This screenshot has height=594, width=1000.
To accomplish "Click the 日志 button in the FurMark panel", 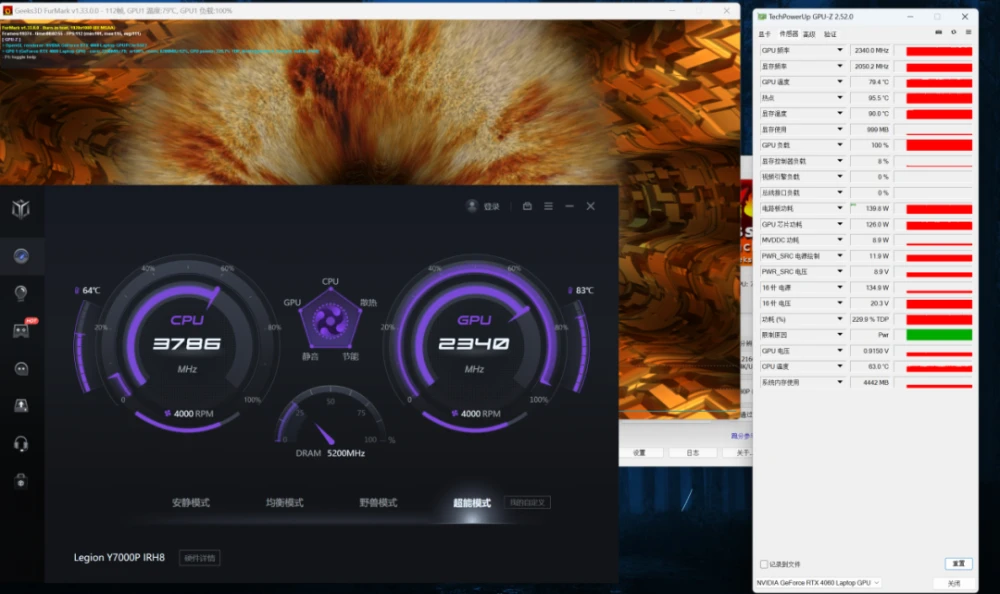I will point(693,452).
